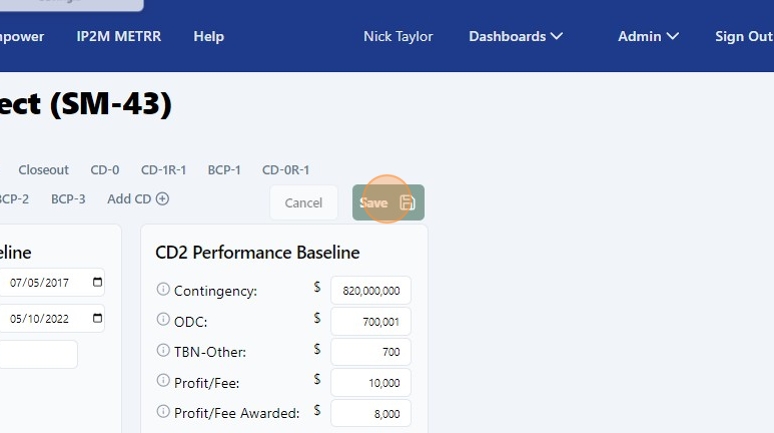Click the TBN-Other info icon
Screen dimensions: 774x433
(x=163, y=351)
